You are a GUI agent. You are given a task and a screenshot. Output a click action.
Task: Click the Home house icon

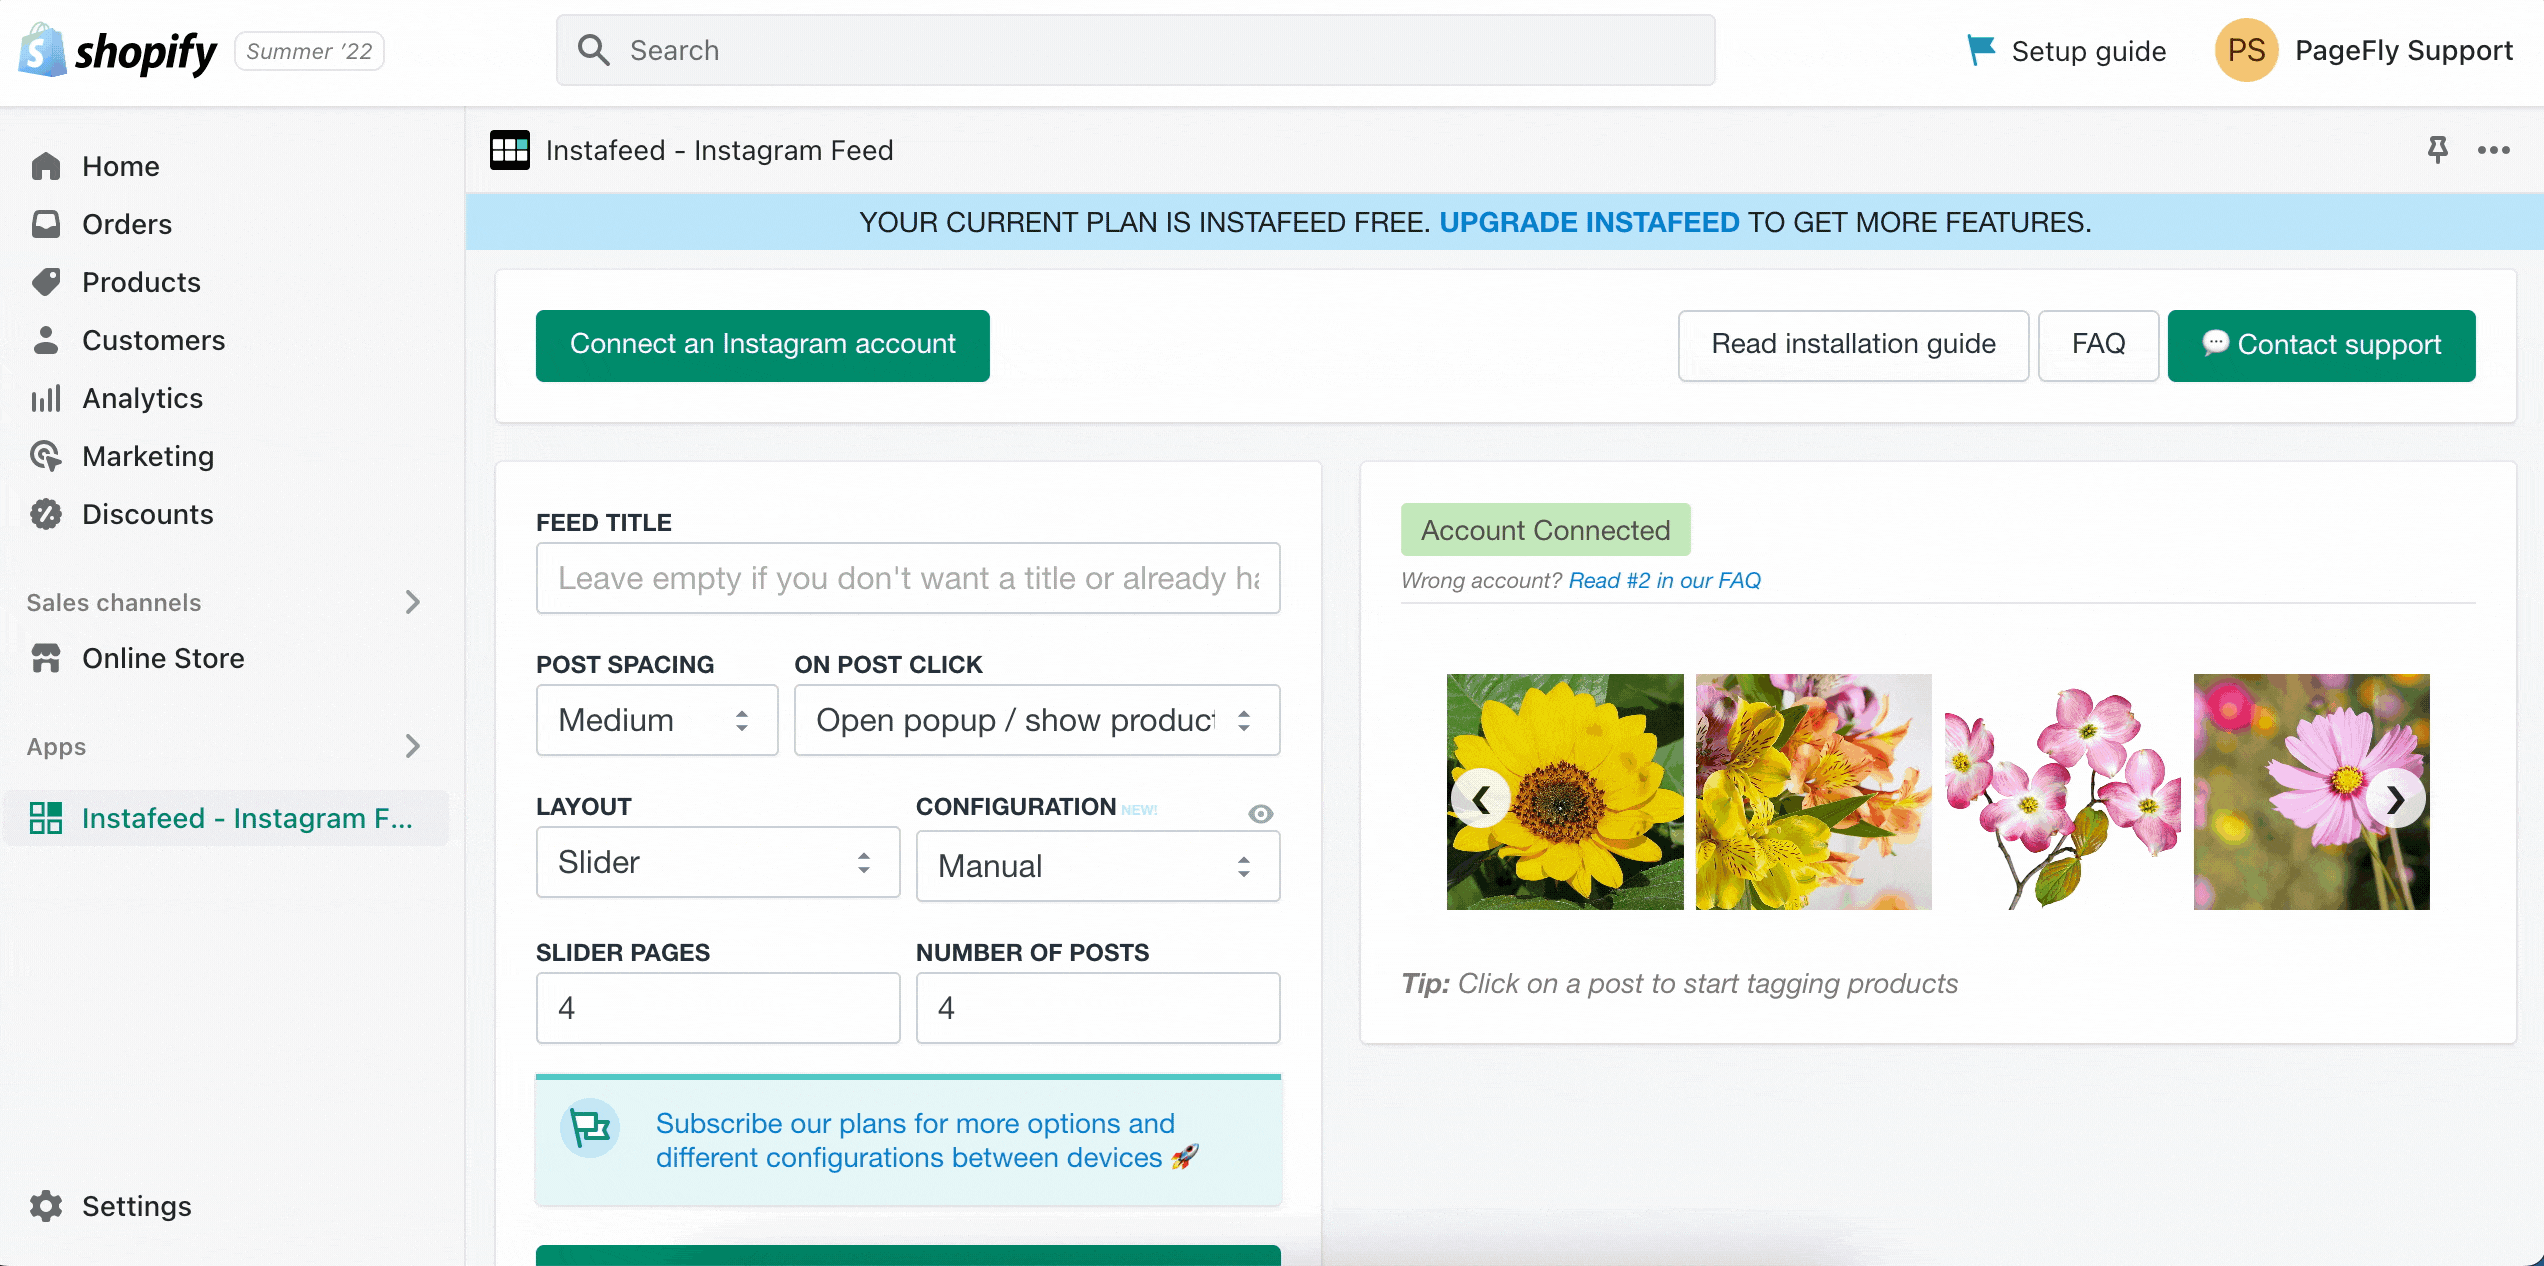pos(46,166)
